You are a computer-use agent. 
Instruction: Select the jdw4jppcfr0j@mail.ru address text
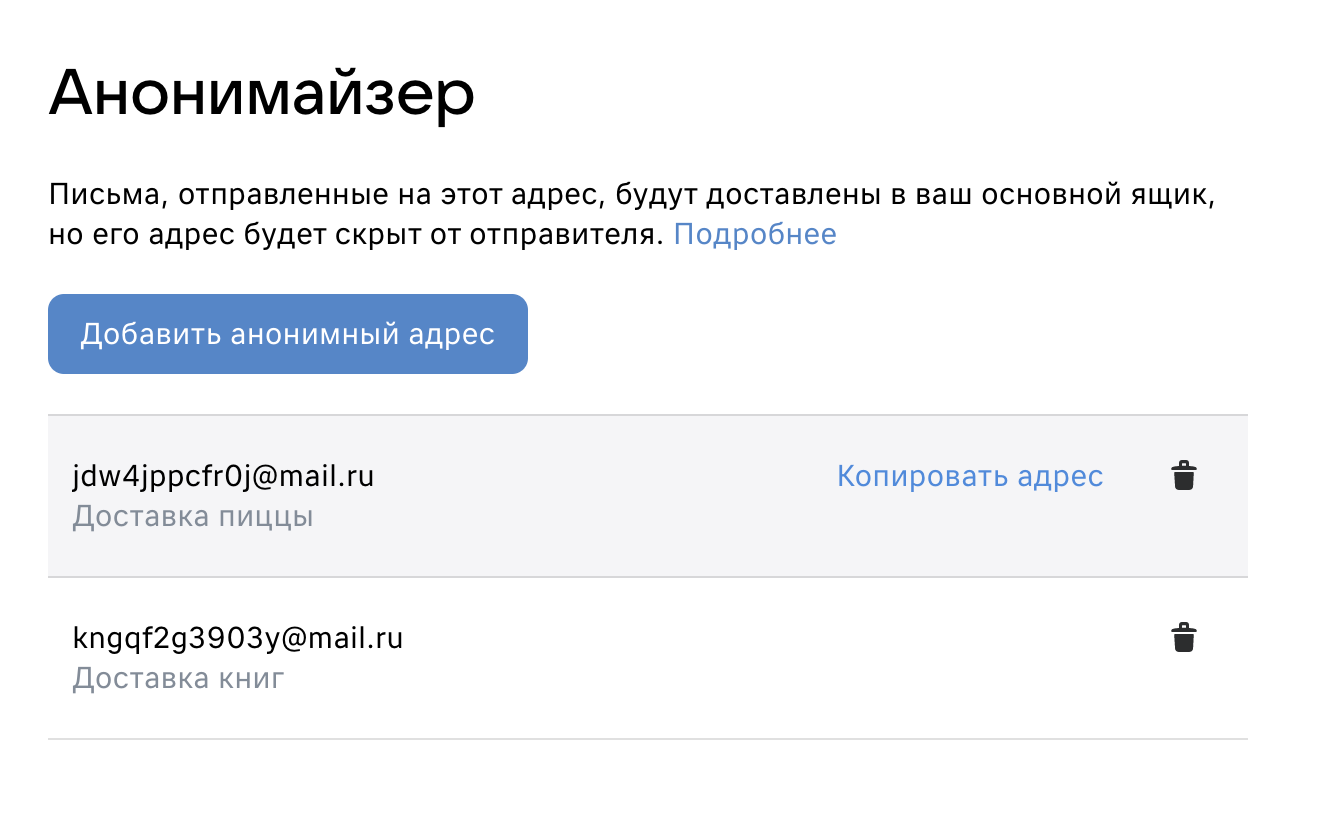(x=223, y=476)
